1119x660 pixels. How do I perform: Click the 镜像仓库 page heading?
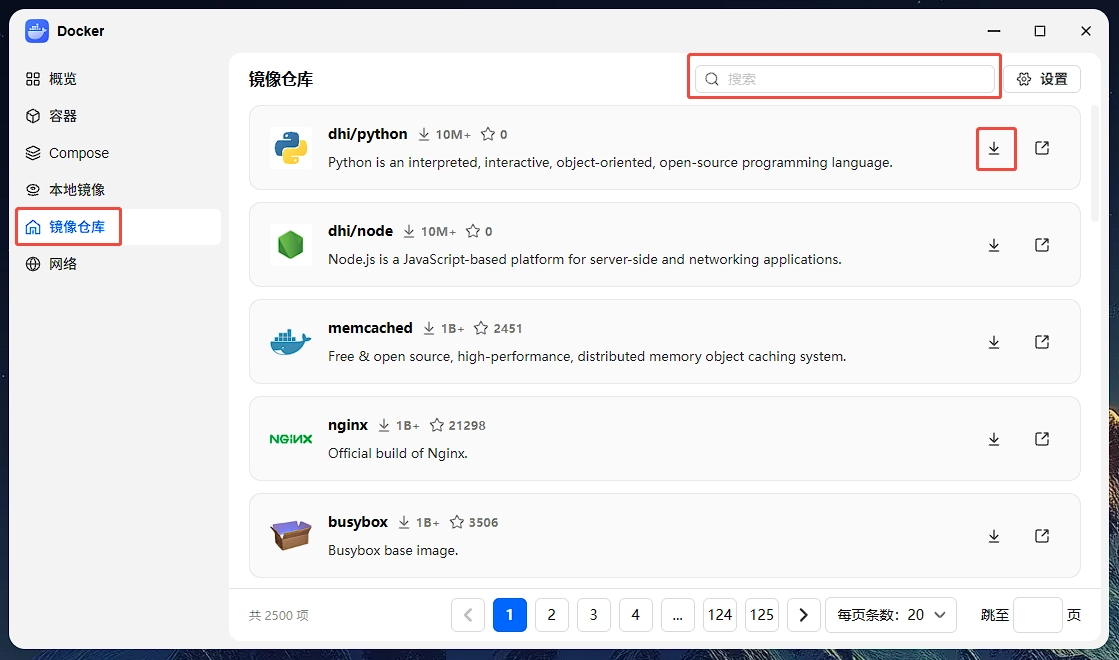tap(281, 79)
